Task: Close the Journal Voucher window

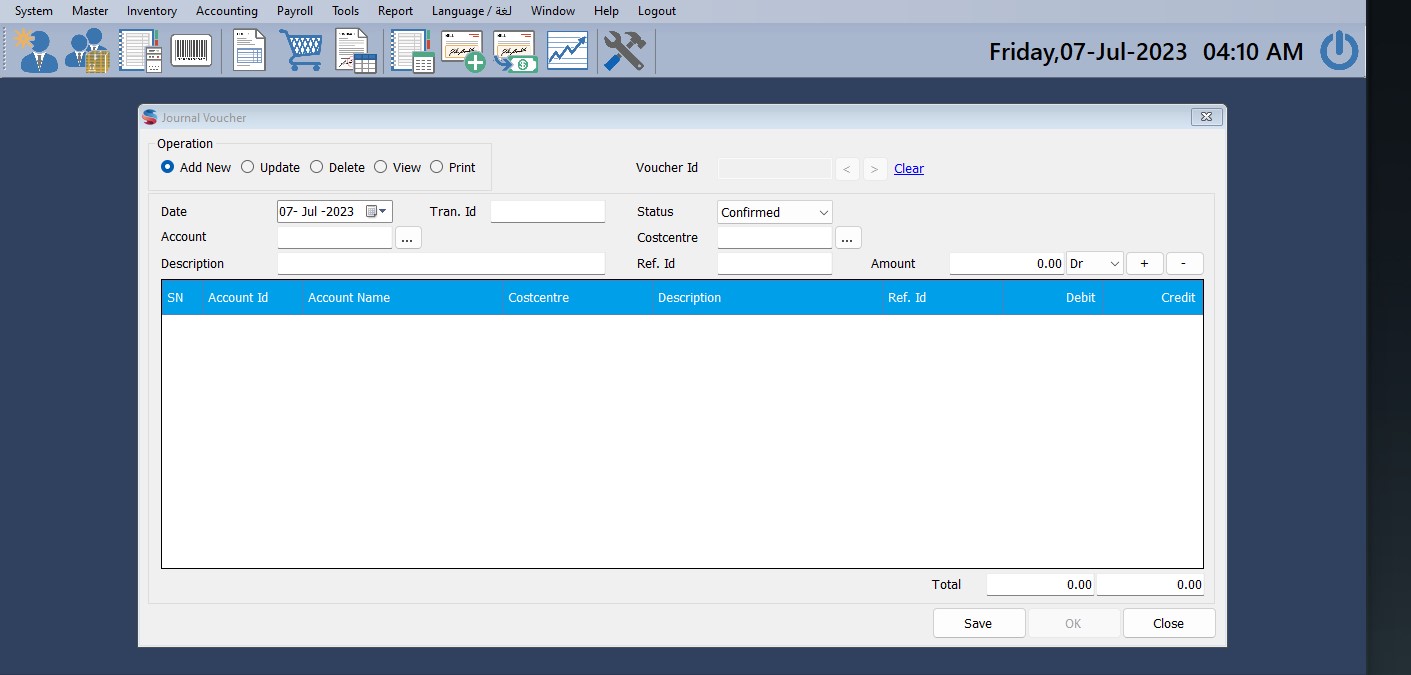Action: (x=1207, y=117)
